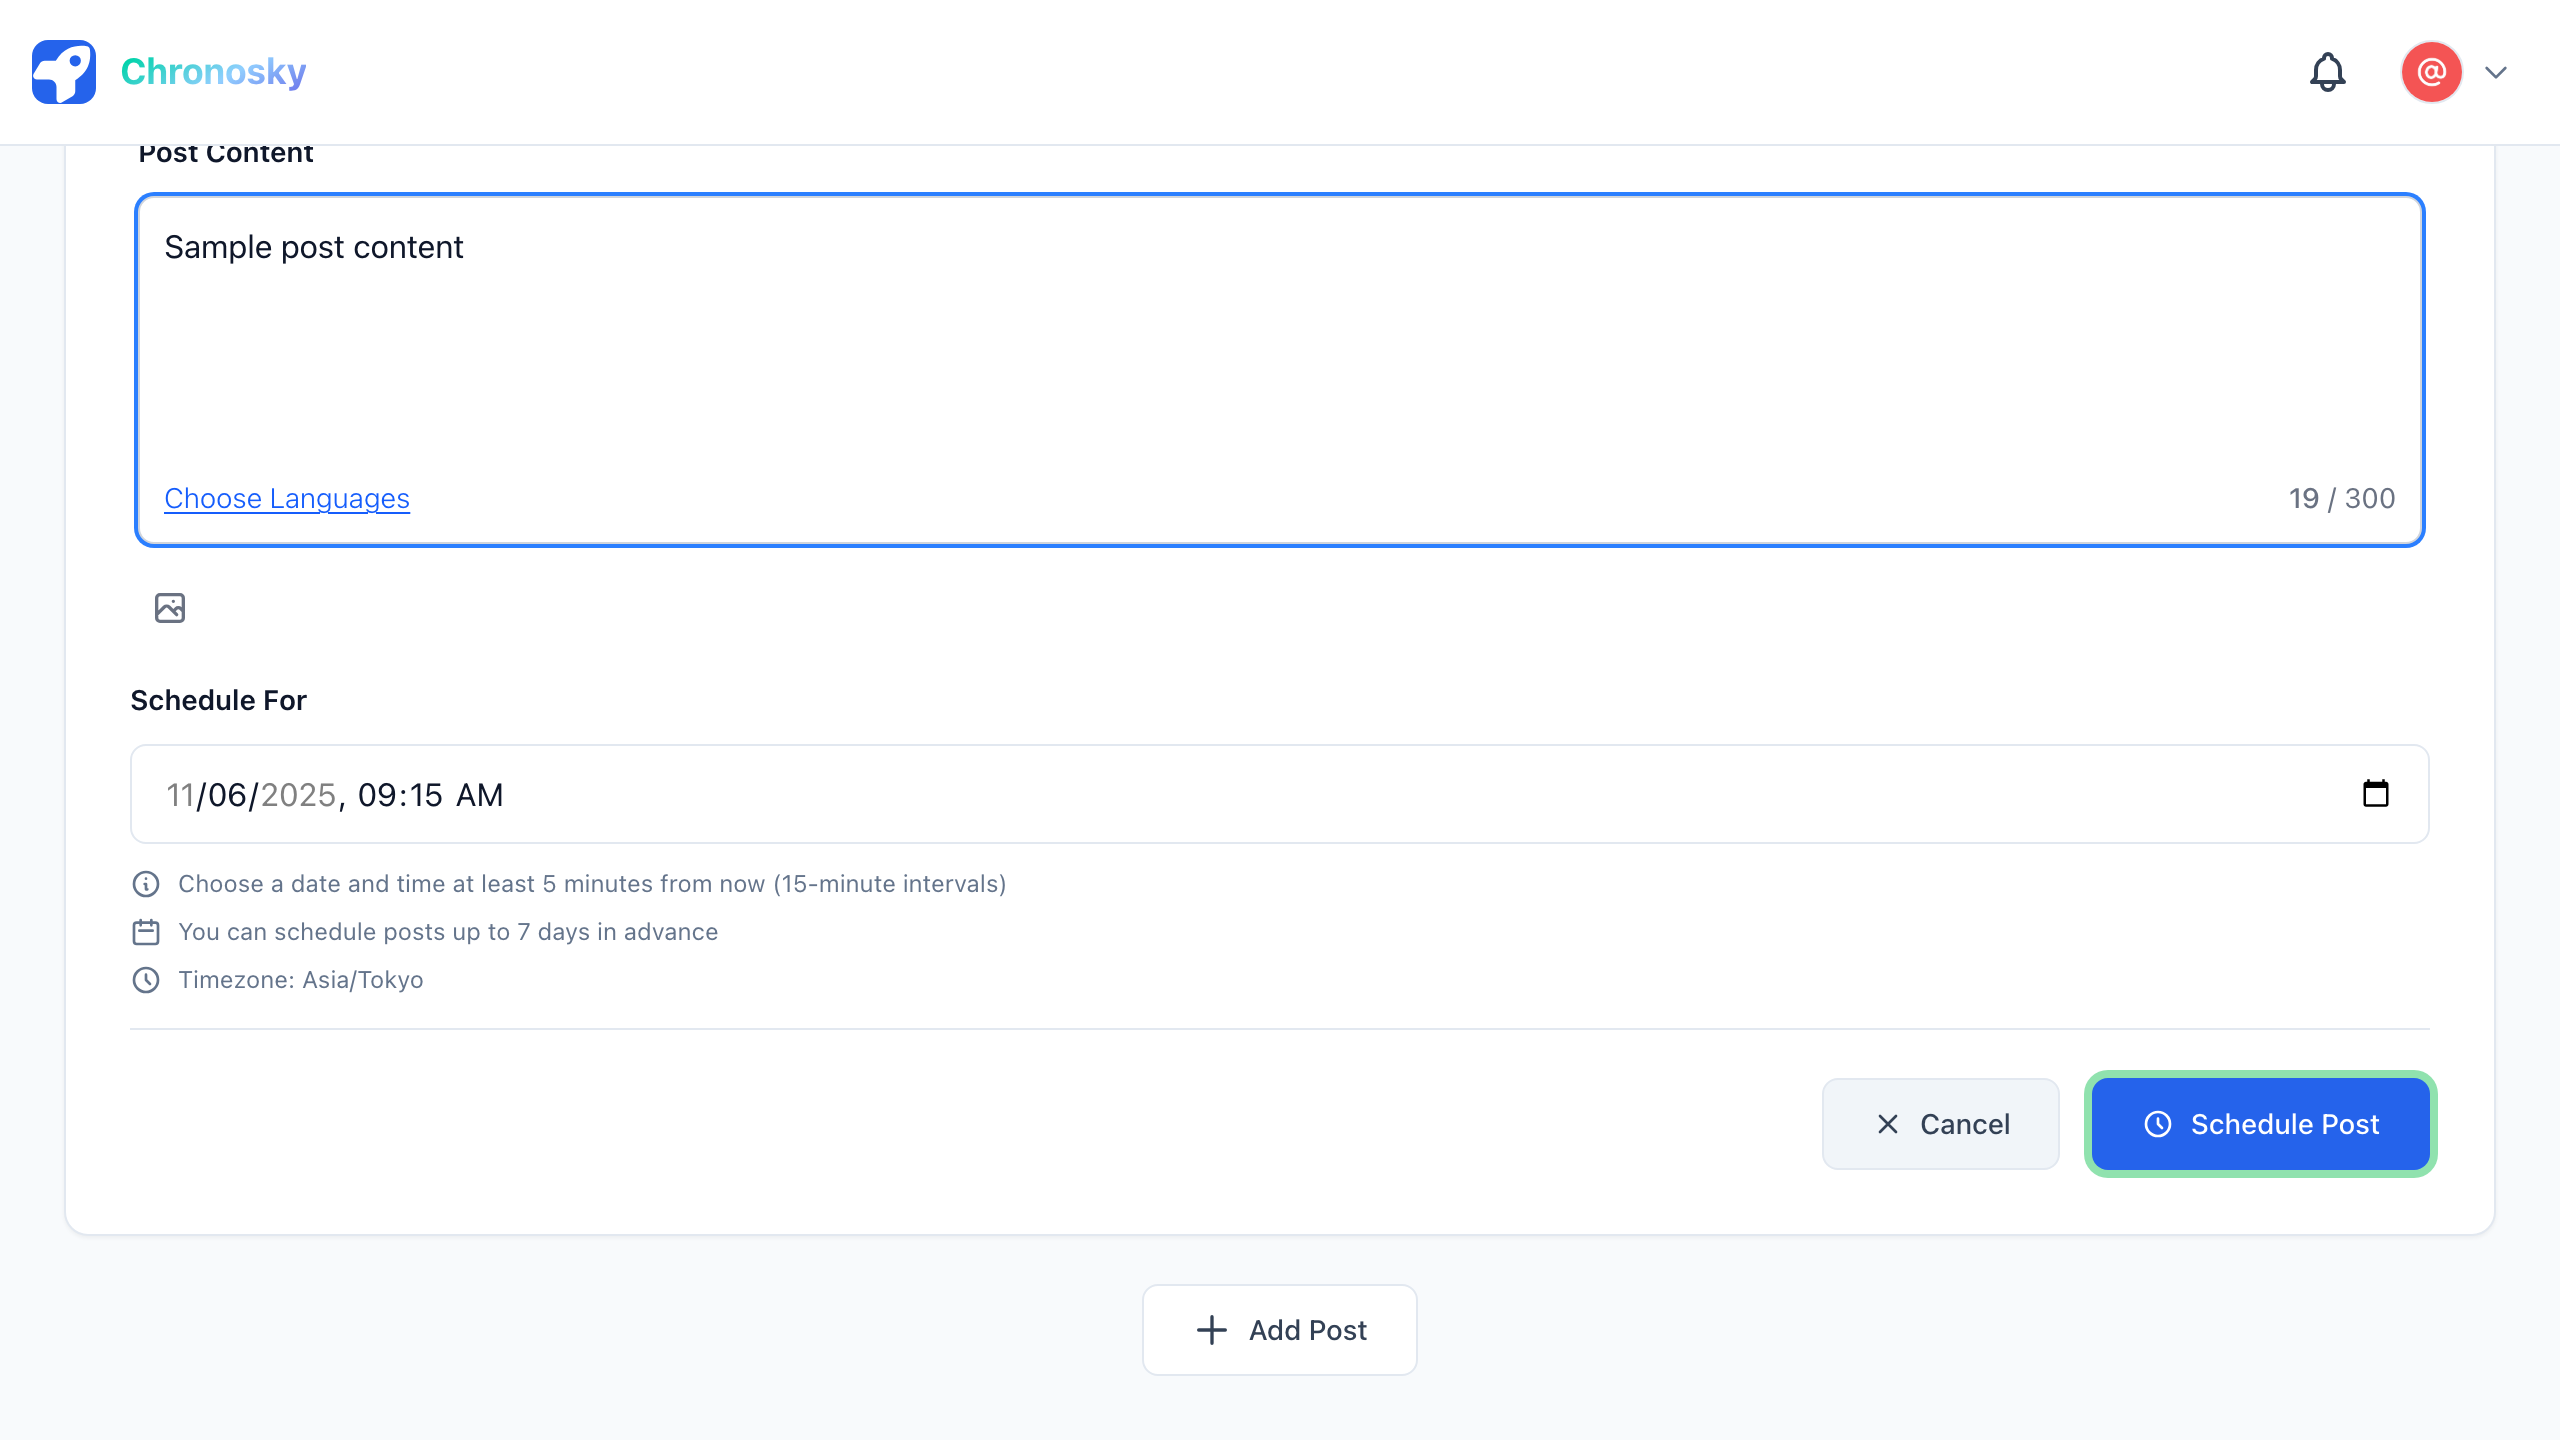
Task: Select the day 06 in schedule date
Action: (x=227, y=795)
